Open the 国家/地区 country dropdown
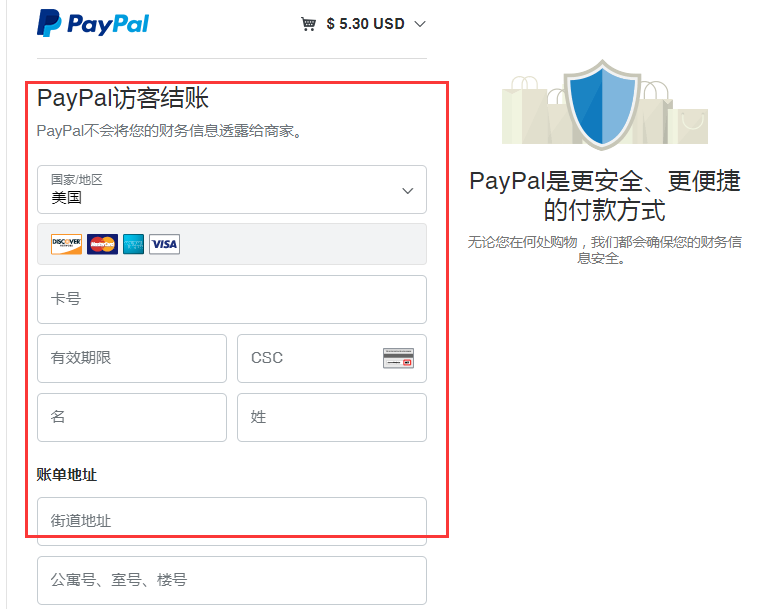762x609 pixels. point(231,190)
